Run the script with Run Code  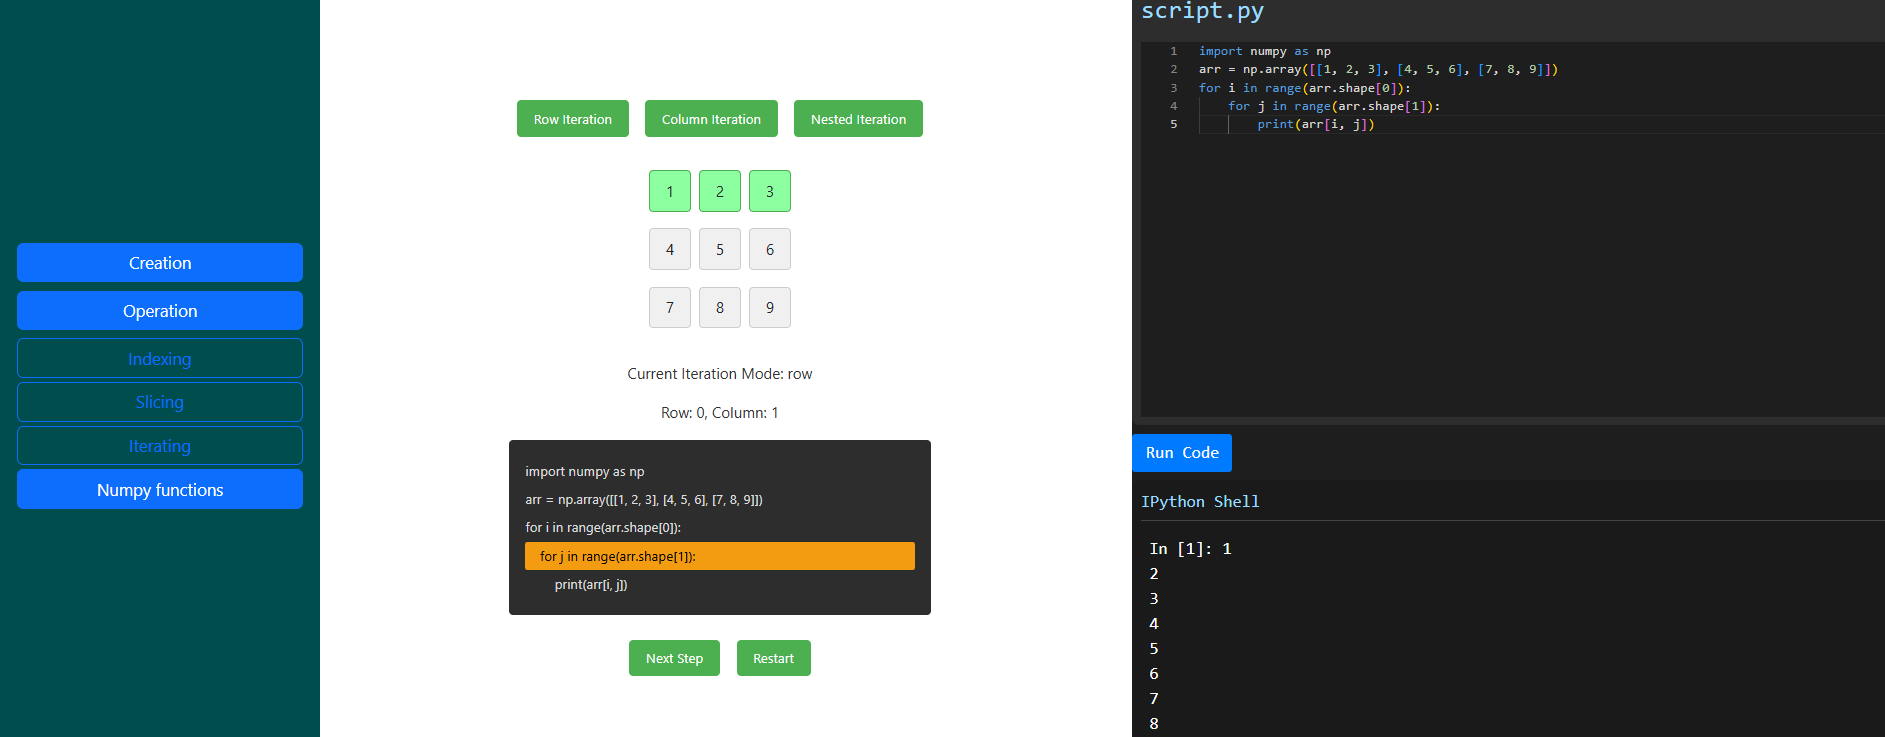(x=1182, y=453)
